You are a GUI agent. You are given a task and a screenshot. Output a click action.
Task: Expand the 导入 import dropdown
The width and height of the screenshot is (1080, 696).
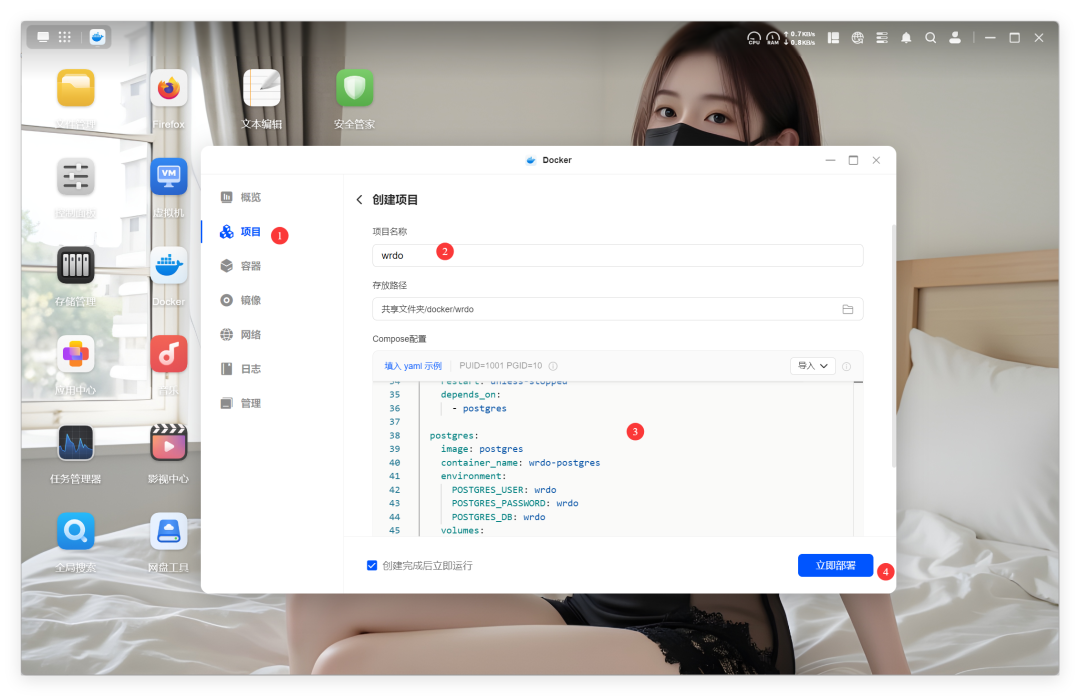click(x=813, y=366)
